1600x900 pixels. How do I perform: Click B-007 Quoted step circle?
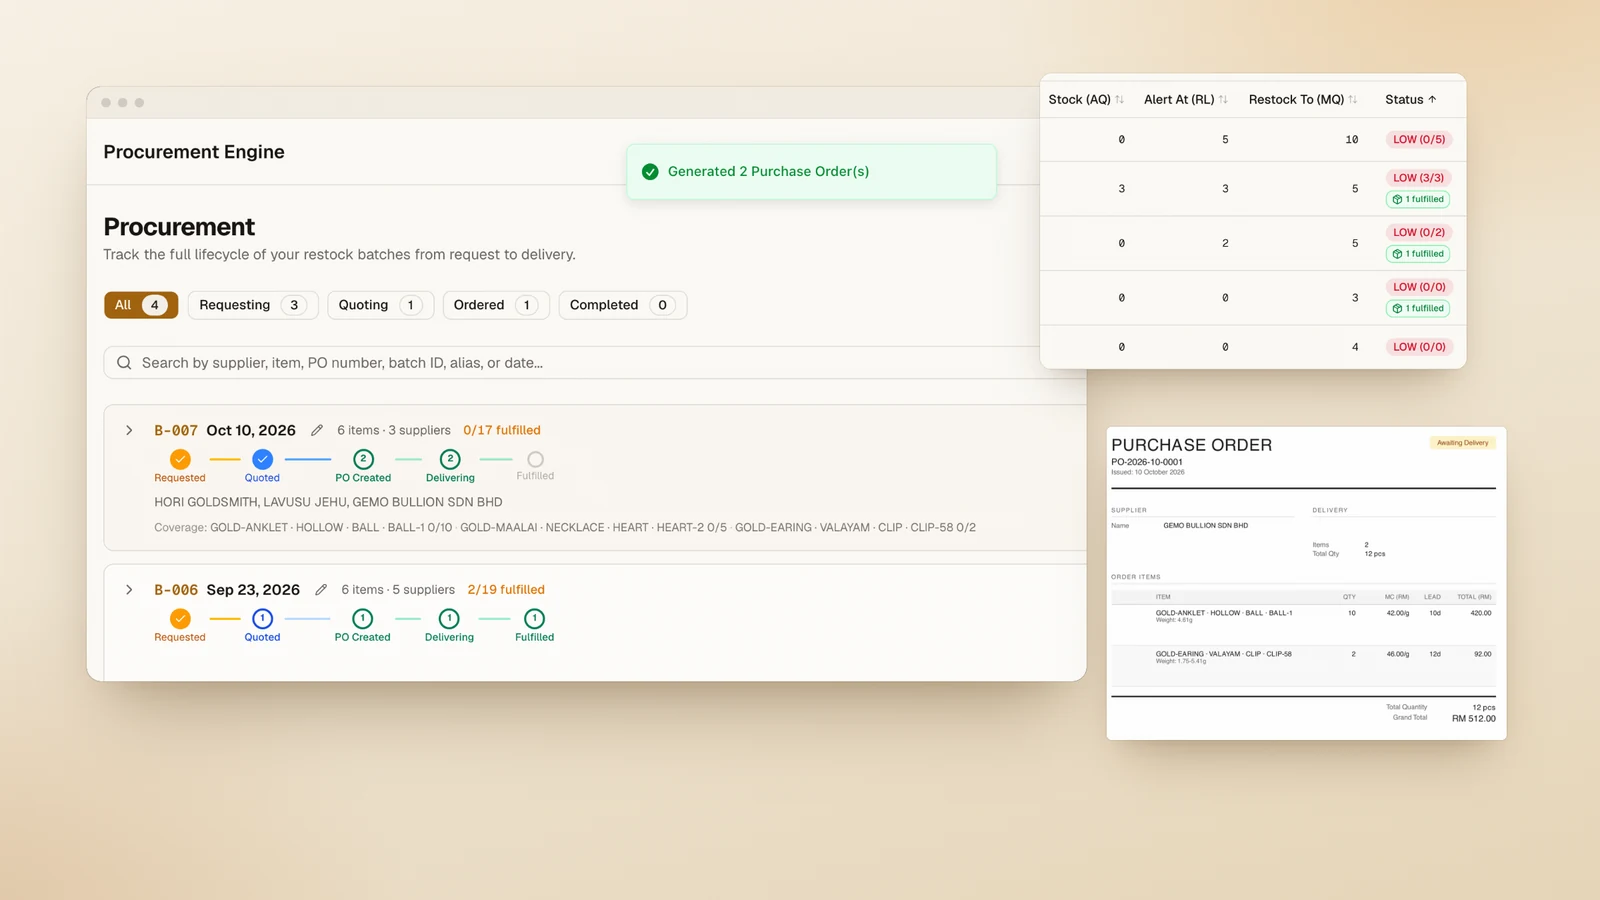[262, 459]
